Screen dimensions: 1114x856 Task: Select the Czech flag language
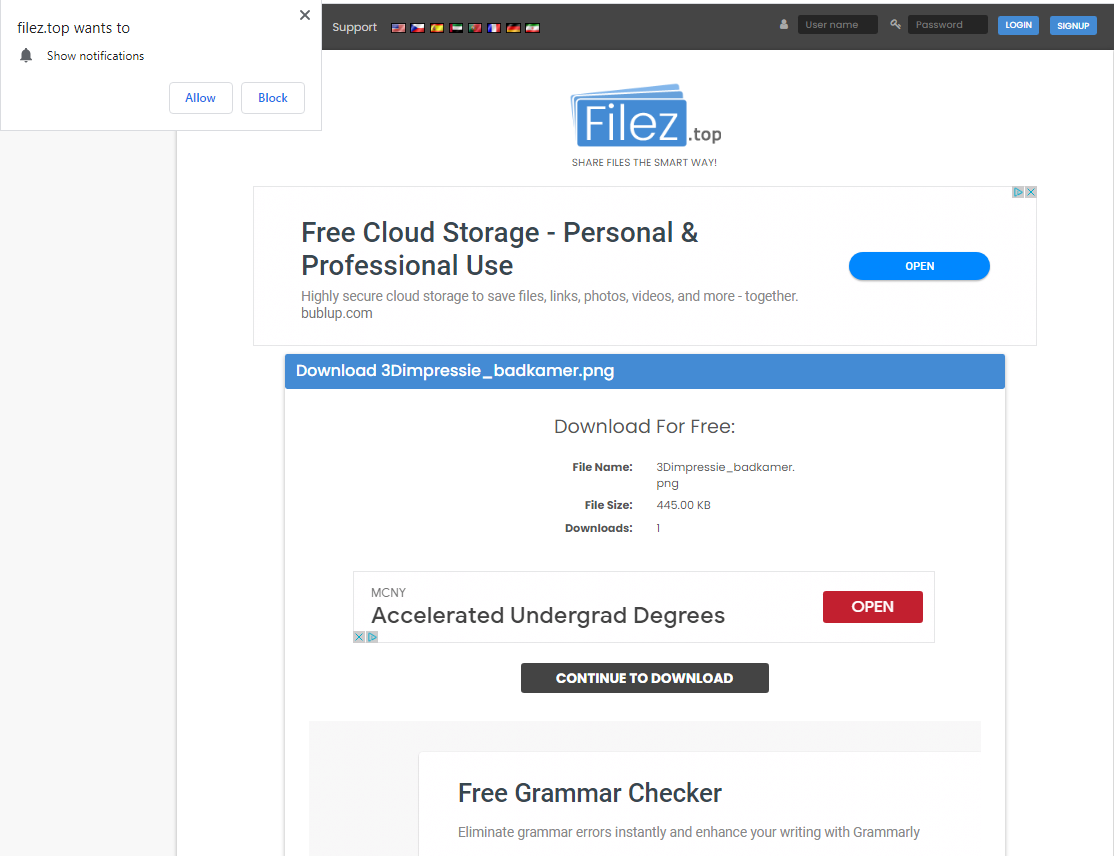[417, 28]
